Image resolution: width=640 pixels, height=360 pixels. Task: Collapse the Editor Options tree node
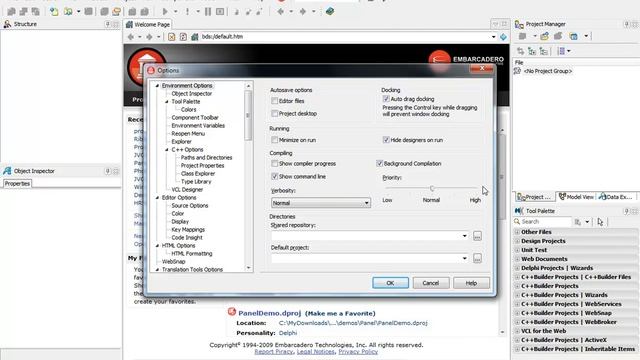[x=157, y=198]
